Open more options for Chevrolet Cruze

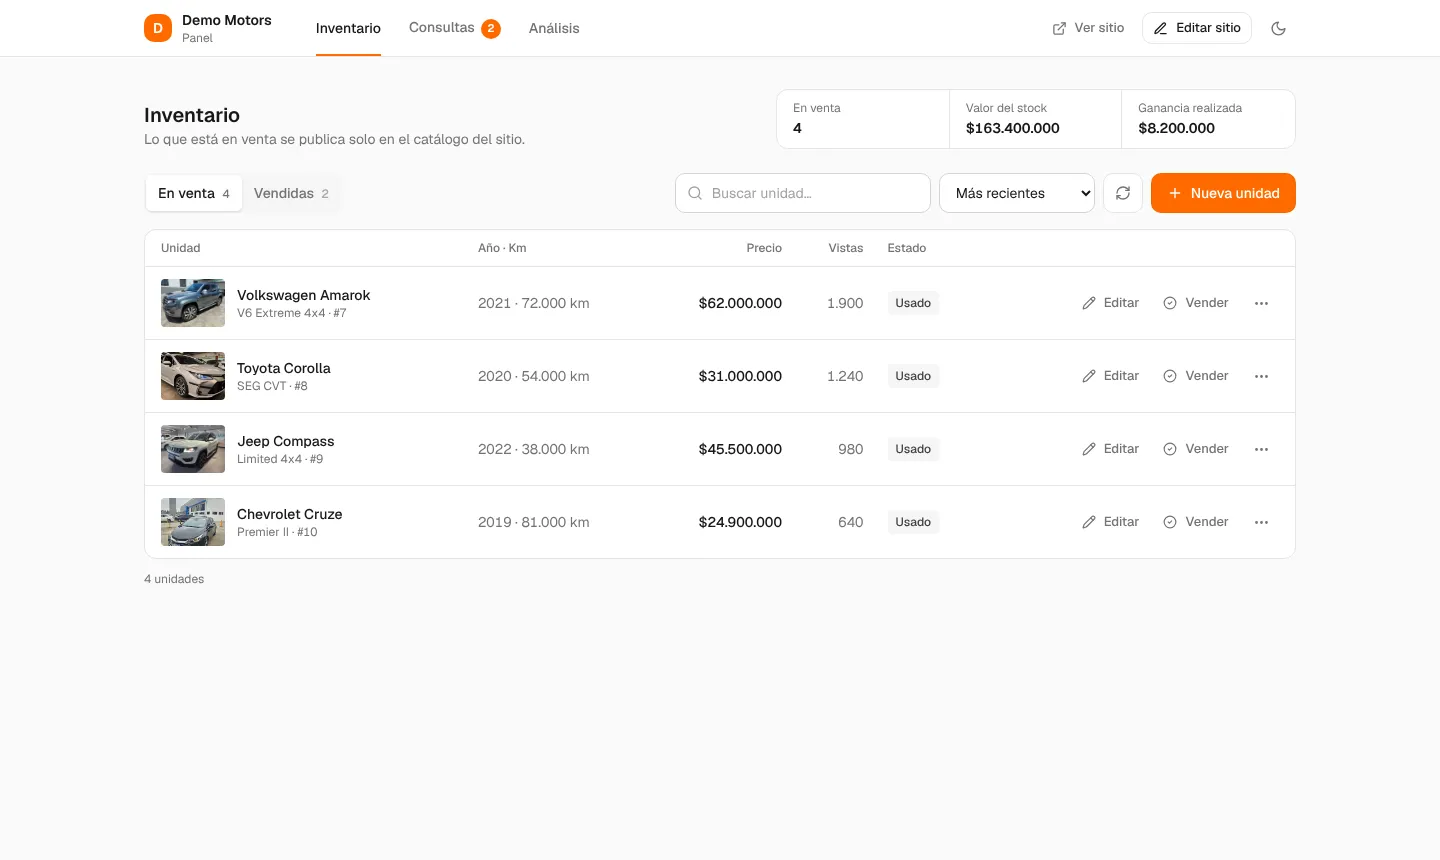click(x=1261, y=522)
